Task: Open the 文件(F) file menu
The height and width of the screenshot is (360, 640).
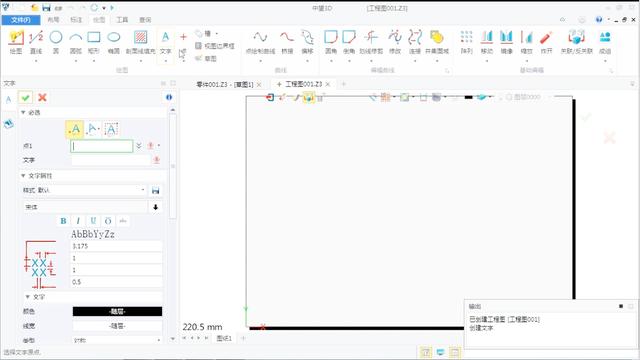Action: pos(21,20)
